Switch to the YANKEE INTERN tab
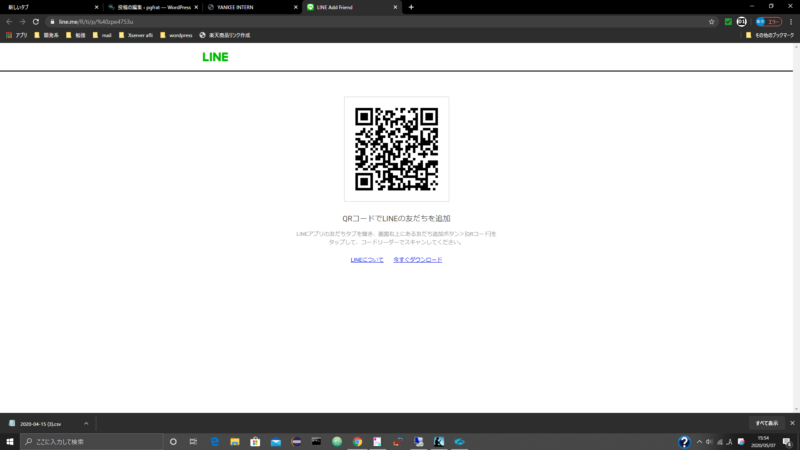800x450 pixels. click(251, 7)
